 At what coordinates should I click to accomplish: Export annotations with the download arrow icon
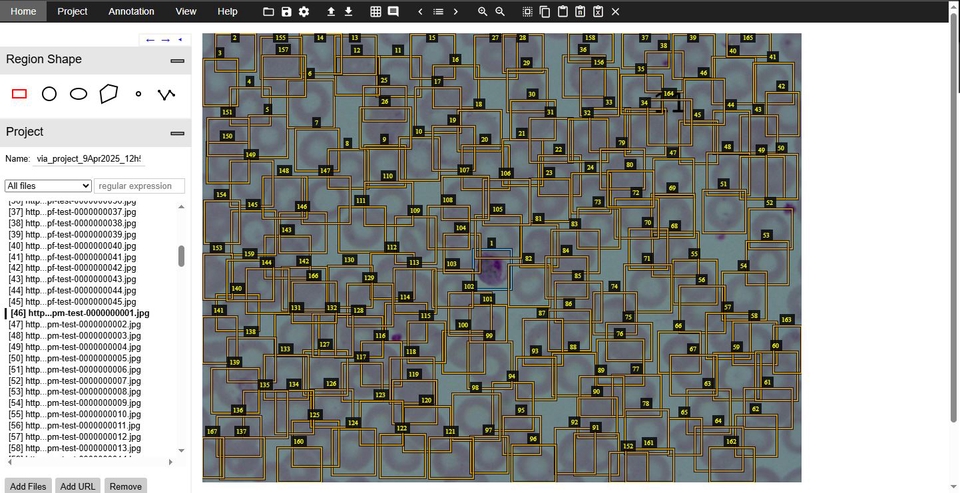(348, 12)
